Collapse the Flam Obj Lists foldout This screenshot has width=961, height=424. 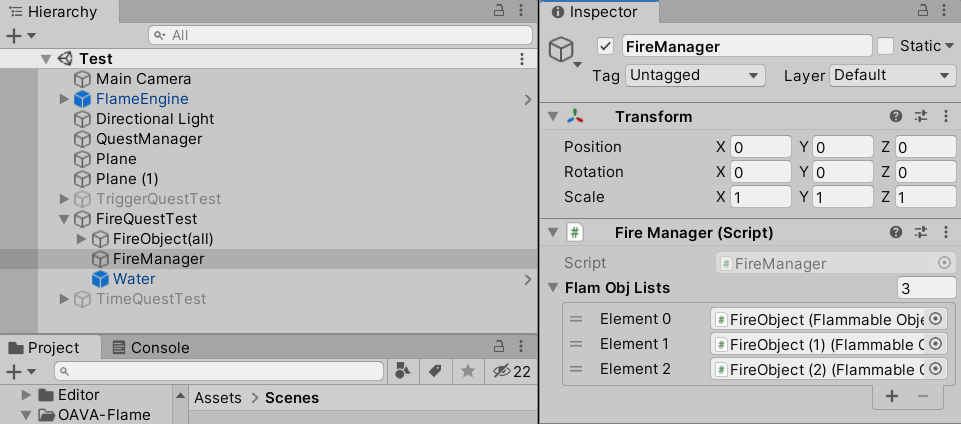tap(553, 288)
